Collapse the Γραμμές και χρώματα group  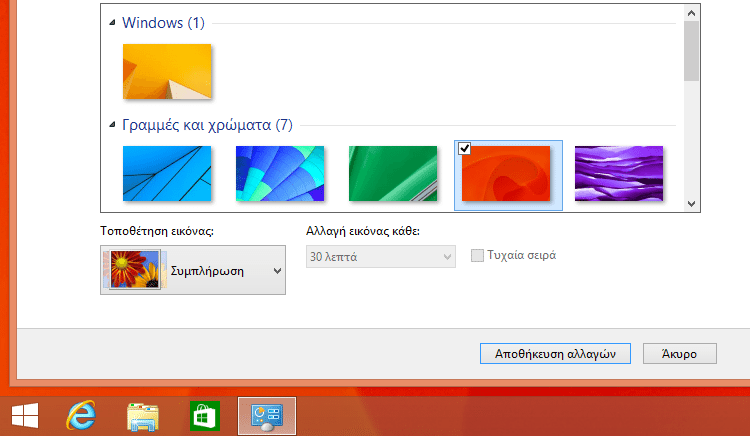pos(112,125)
